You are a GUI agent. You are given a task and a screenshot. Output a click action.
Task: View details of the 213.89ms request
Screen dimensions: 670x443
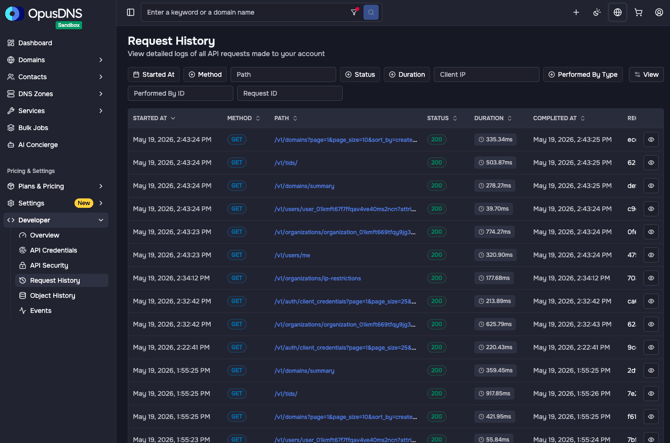click(x=651, y=301)
